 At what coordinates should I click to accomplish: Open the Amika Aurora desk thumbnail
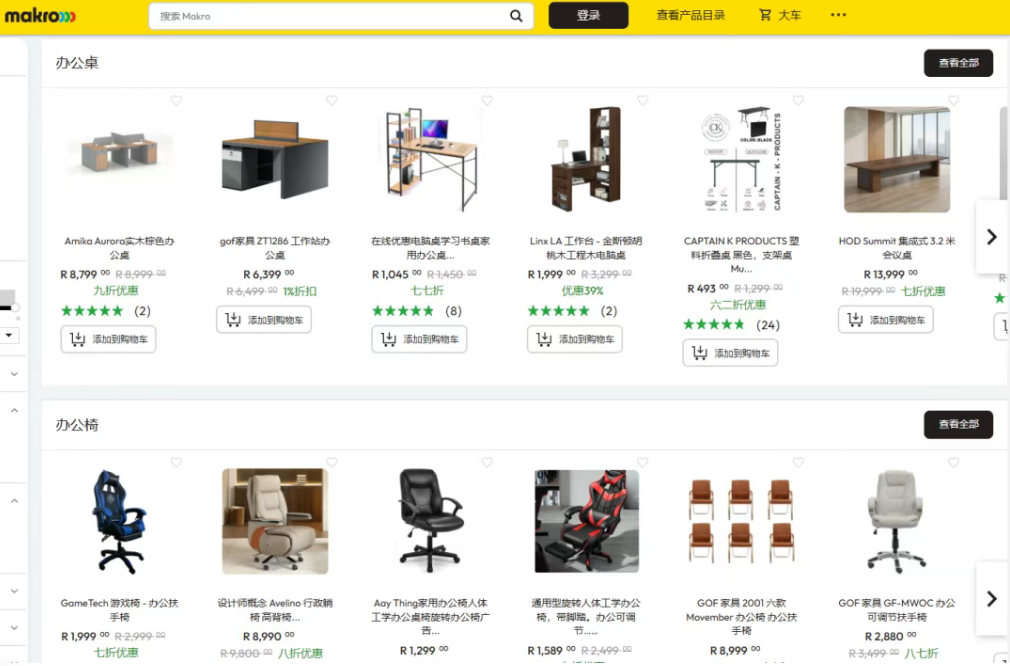(120, 155)
